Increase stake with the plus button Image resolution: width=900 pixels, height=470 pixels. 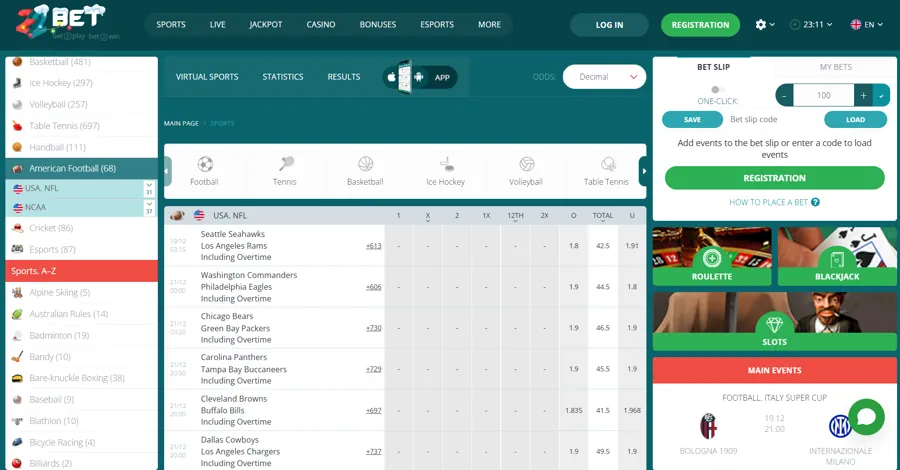863,95
